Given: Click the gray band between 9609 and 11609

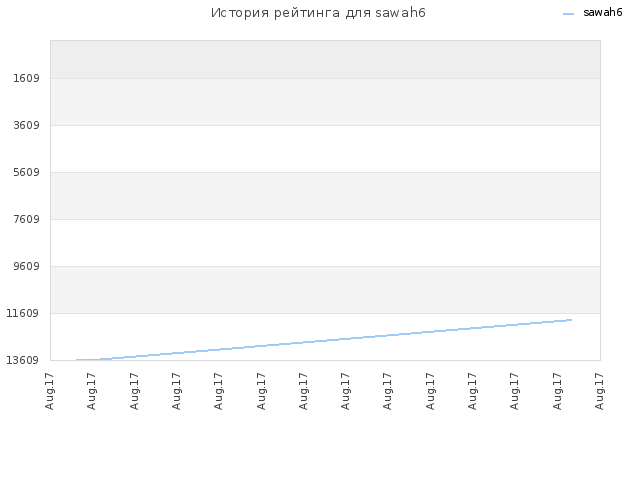Looking at the screenshot, I should coord(325,290).
